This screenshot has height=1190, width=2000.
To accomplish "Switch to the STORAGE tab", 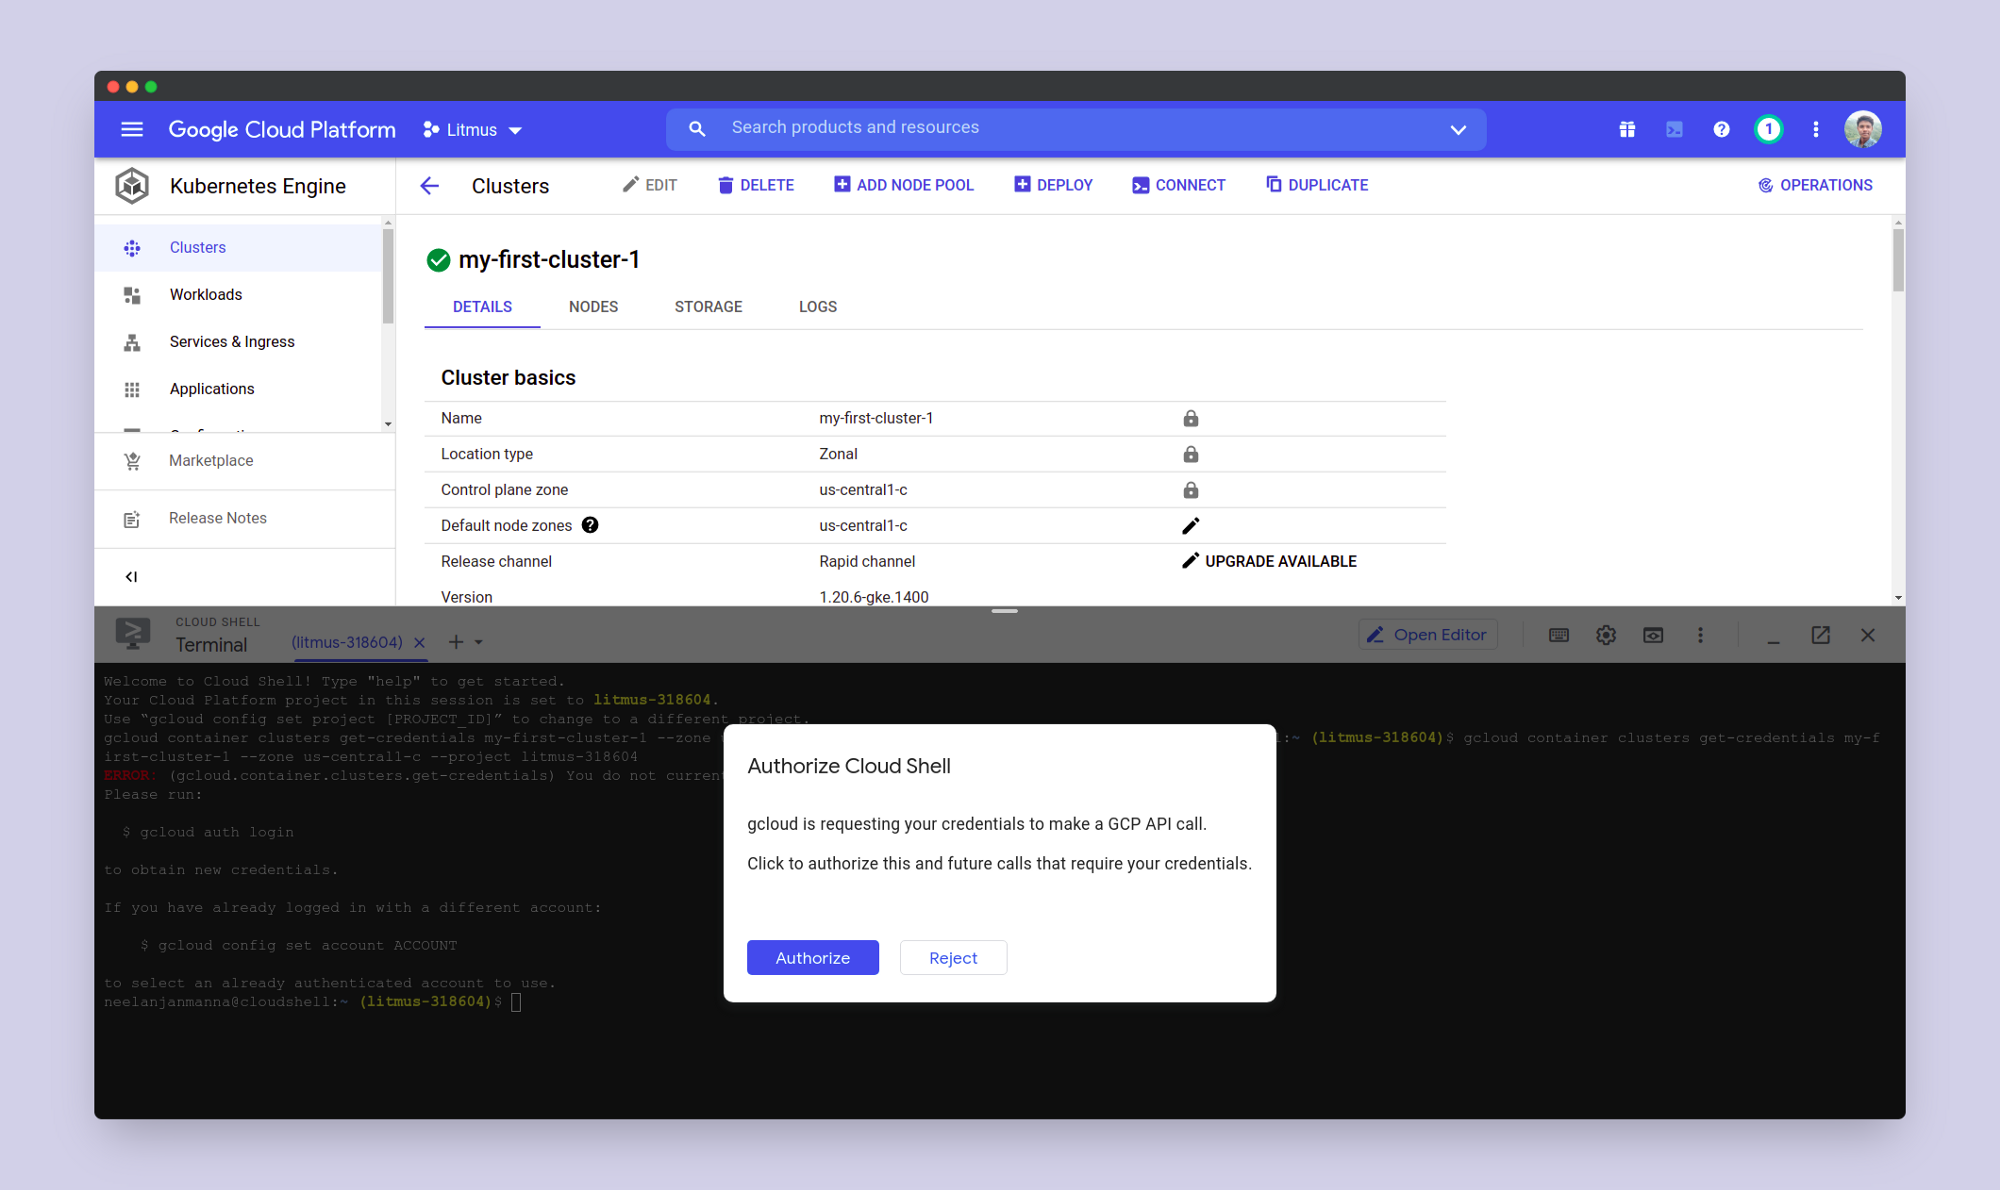I will (708, 307).
